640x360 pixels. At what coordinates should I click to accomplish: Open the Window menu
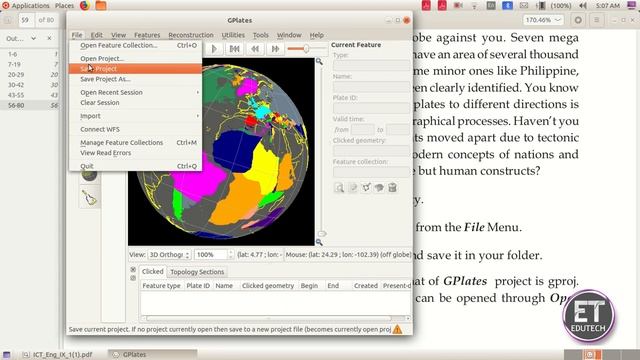point(289,35)
